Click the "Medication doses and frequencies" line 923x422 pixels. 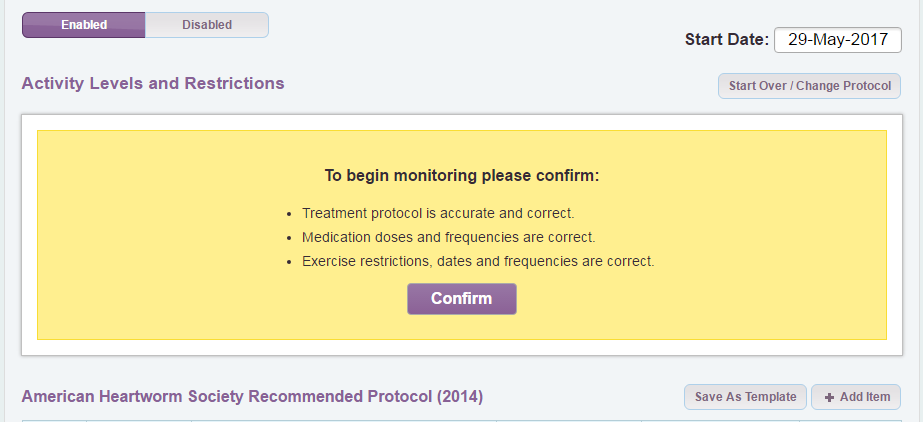click(x=448, y=237)
